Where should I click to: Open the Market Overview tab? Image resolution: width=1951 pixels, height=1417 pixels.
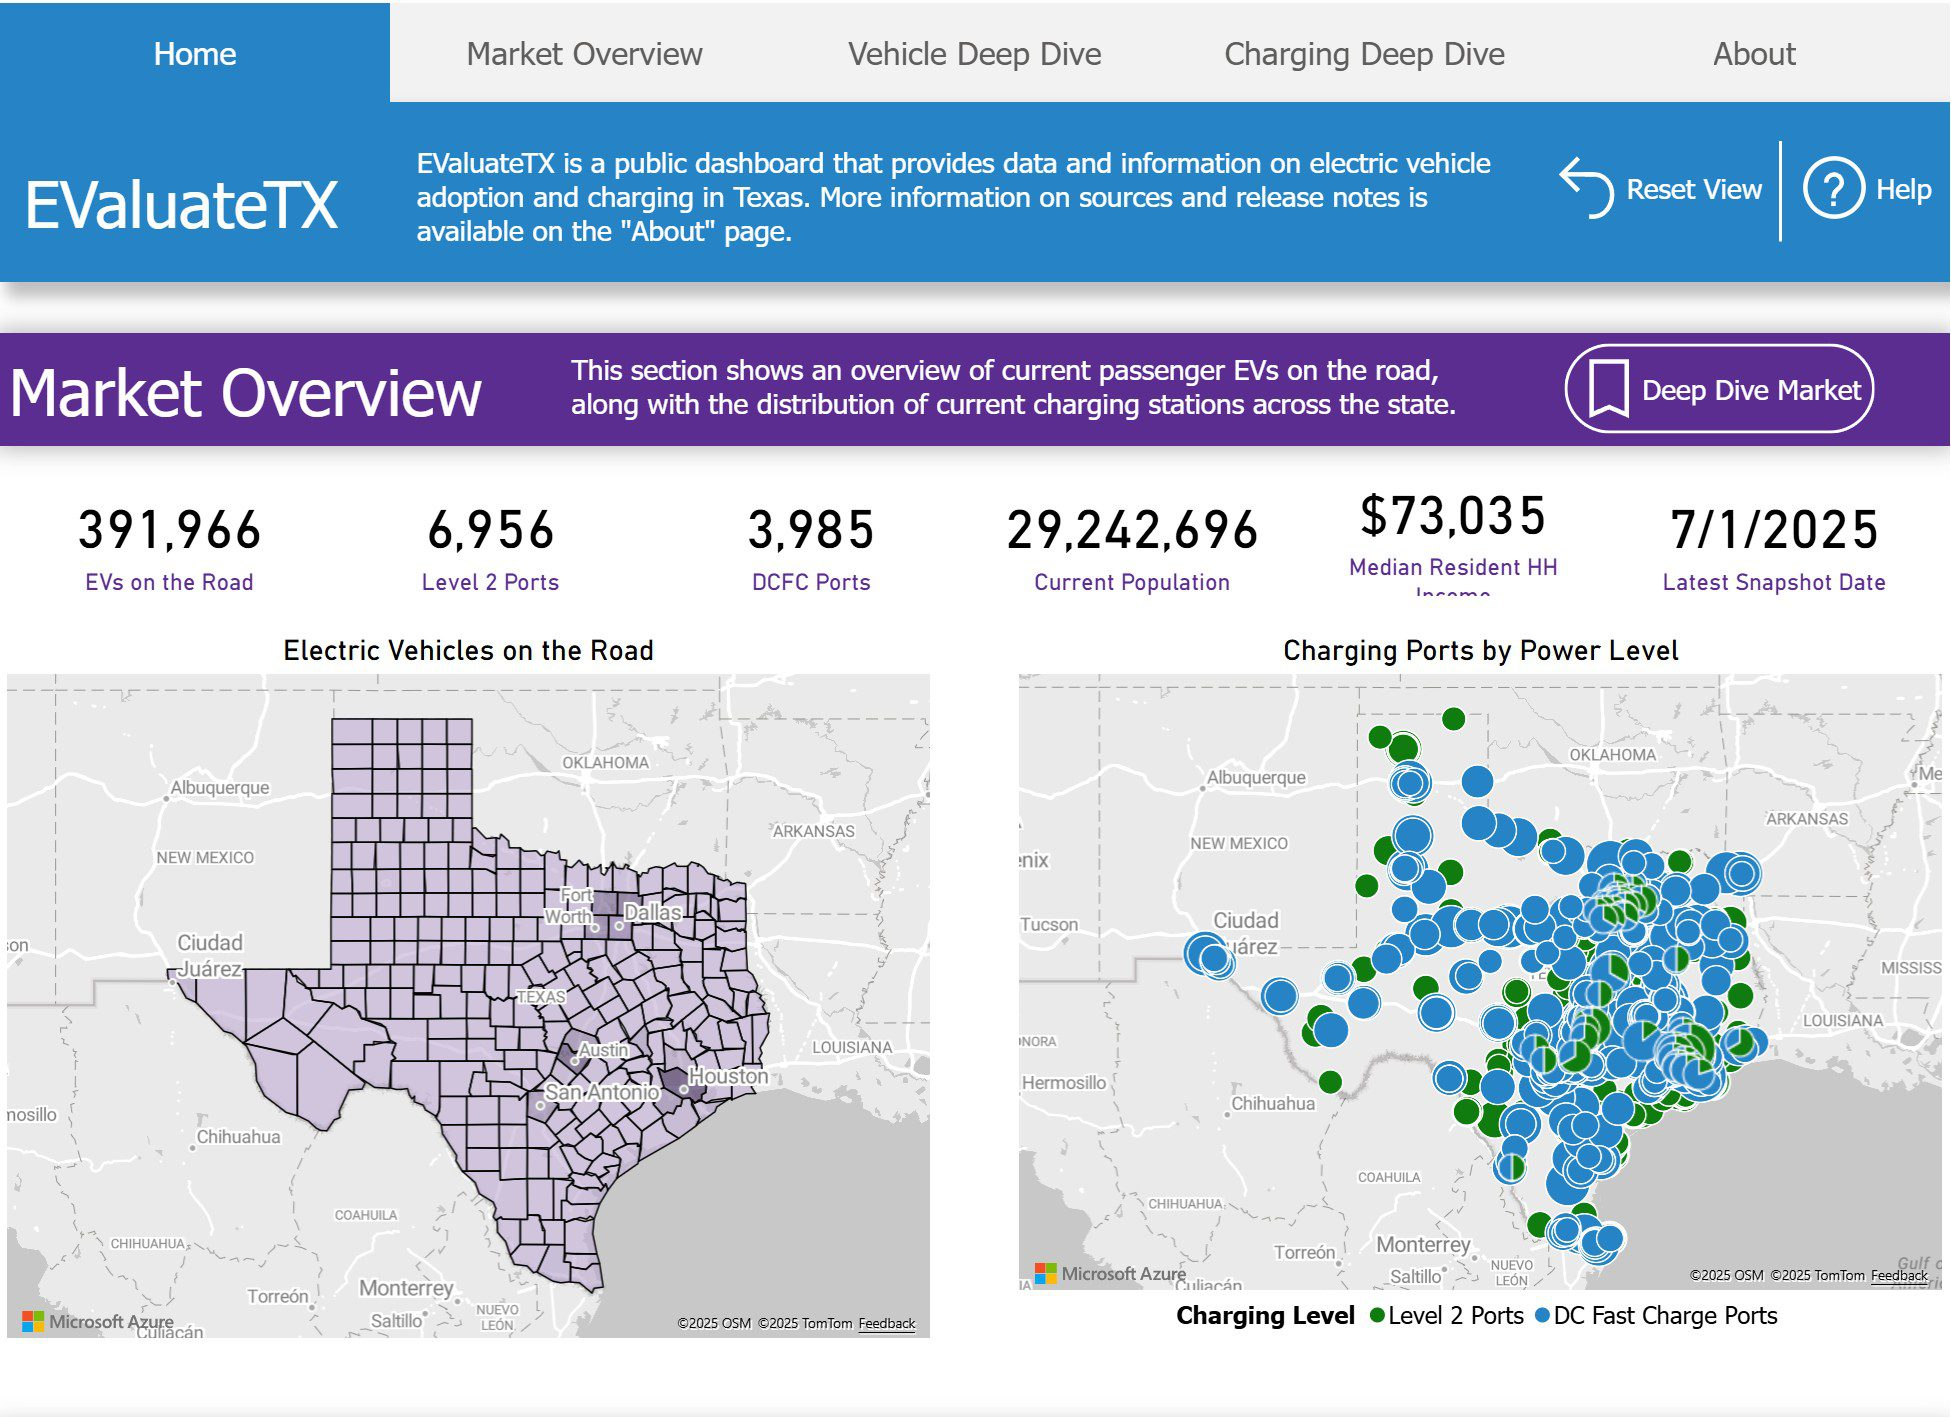584,54
